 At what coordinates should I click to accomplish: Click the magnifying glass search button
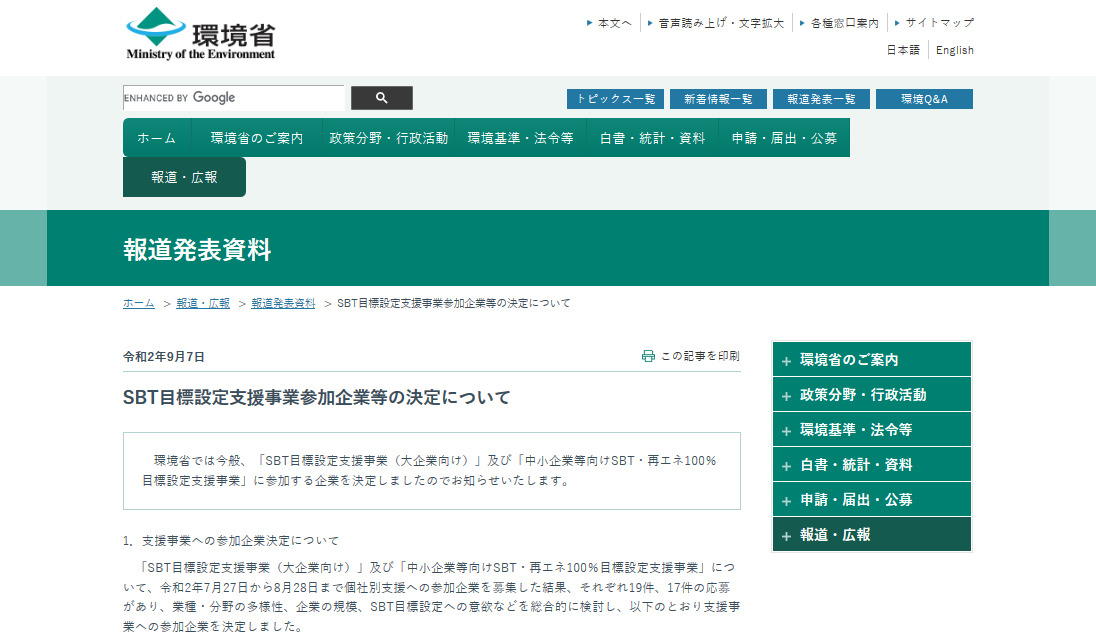pos(381,98)
